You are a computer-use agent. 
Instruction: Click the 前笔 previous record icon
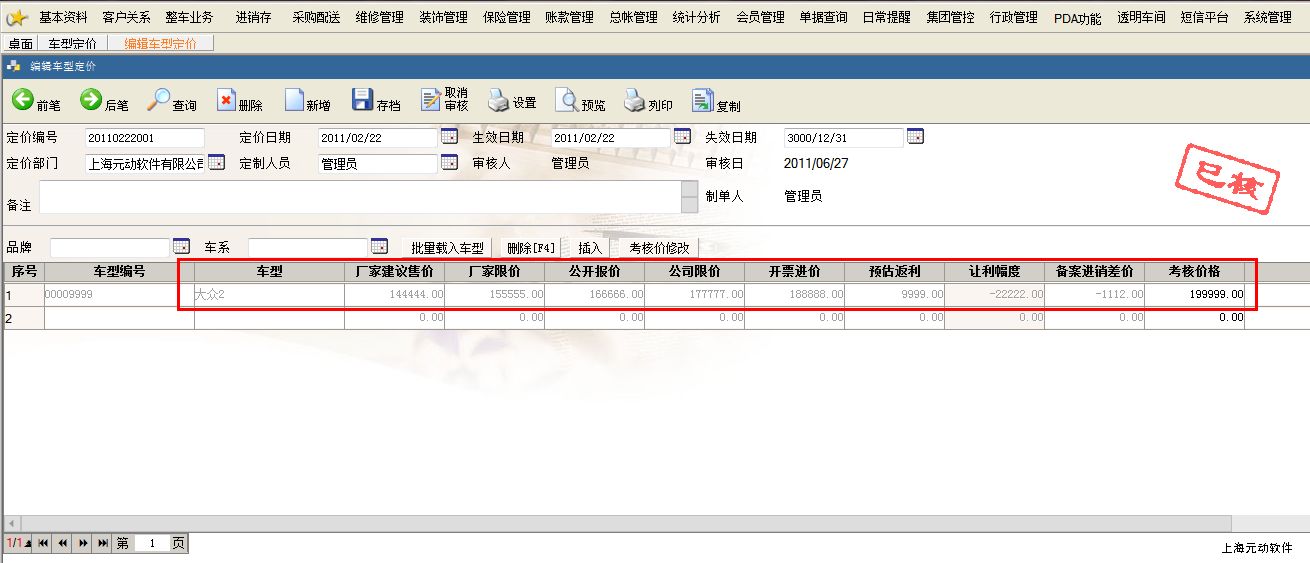tap(23, 100)
